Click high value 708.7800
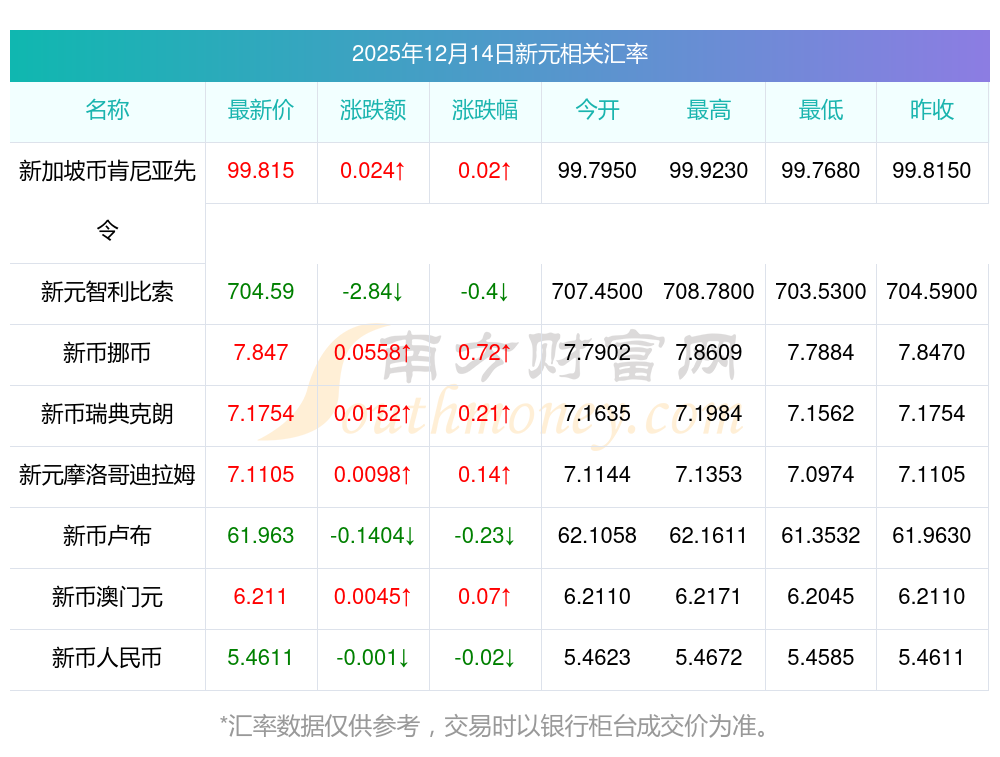The image size is (1000, 757). 709,291
